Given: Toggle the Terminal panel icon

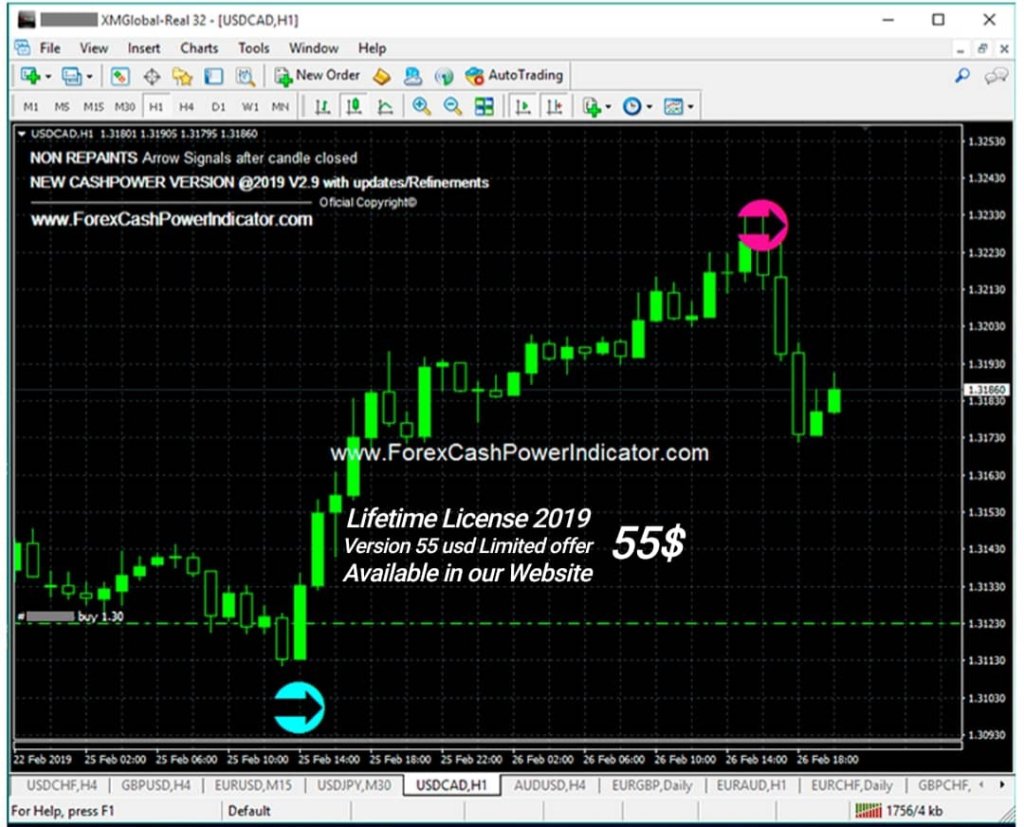Looking at the screenshot, I should pyautogui.click(x=214, y=76).
